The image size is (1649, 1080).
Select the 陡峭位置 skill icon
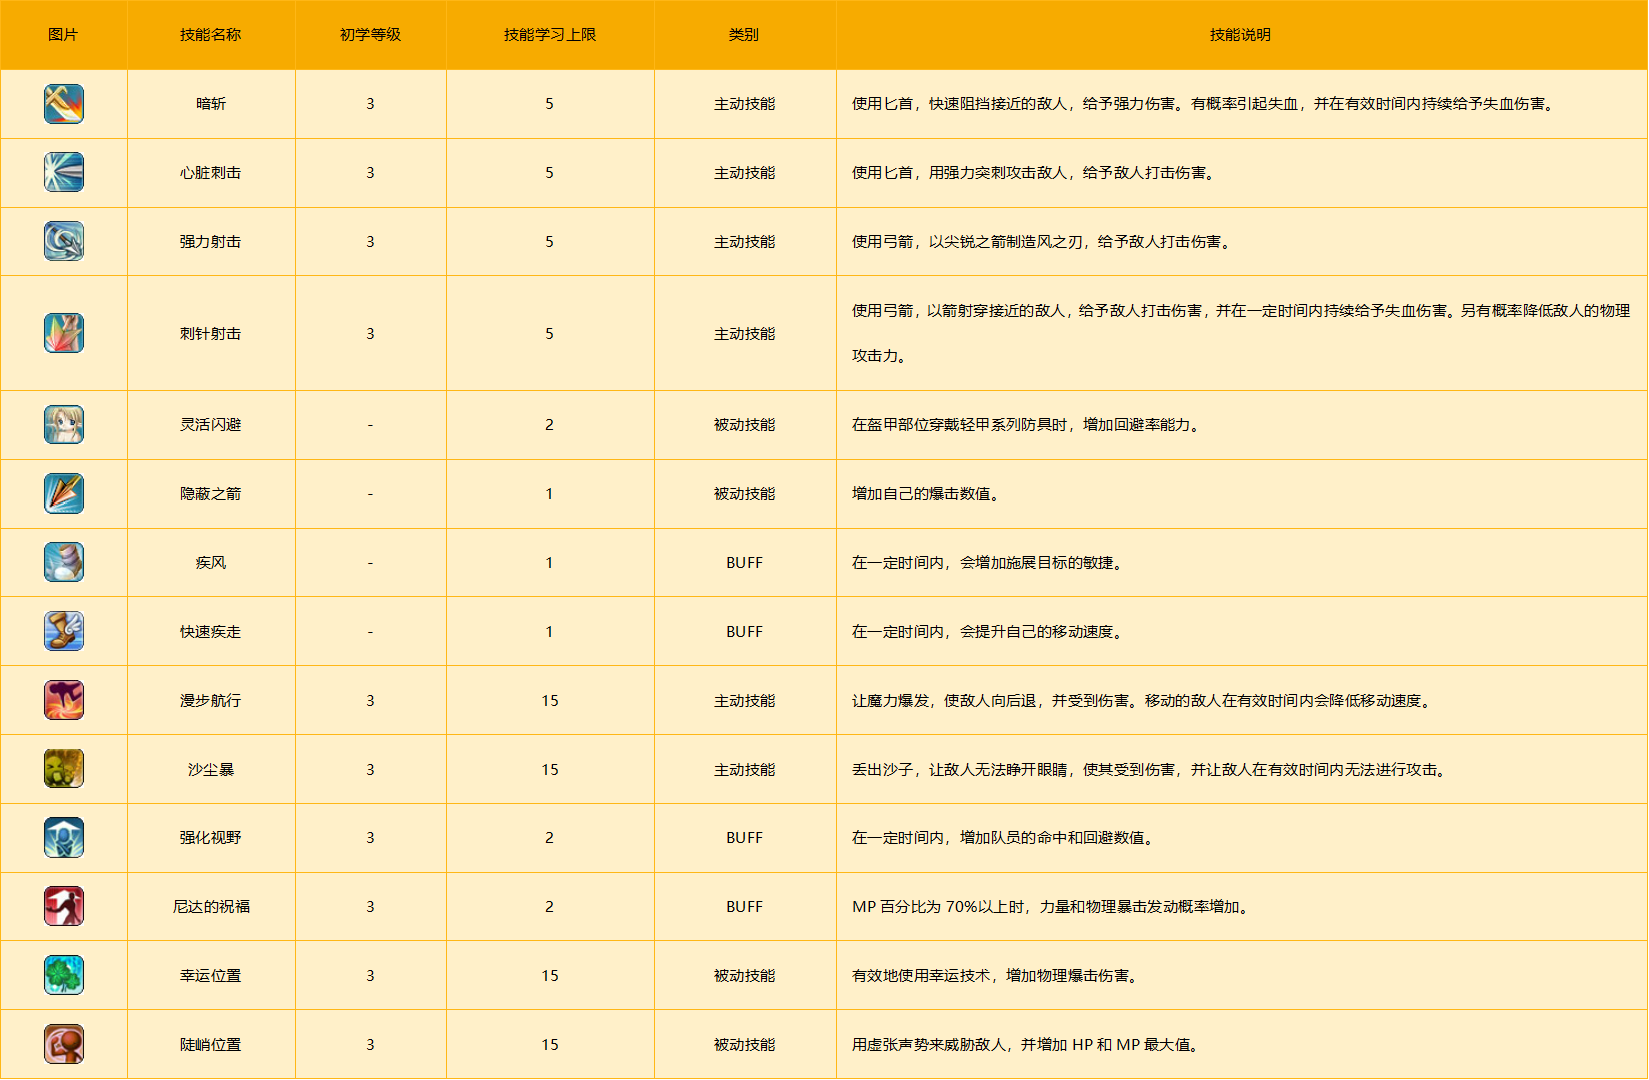coord(64,1044)
